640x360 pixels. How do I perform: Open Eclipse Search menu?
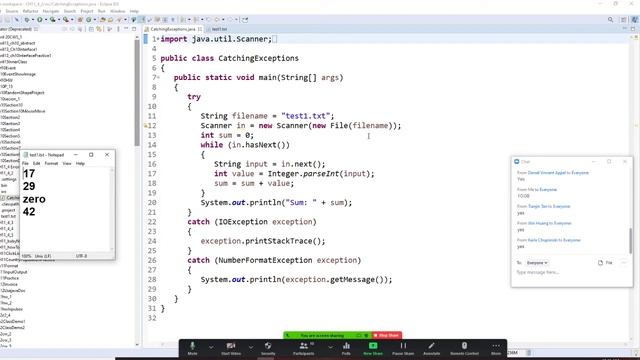click(70, 11)
